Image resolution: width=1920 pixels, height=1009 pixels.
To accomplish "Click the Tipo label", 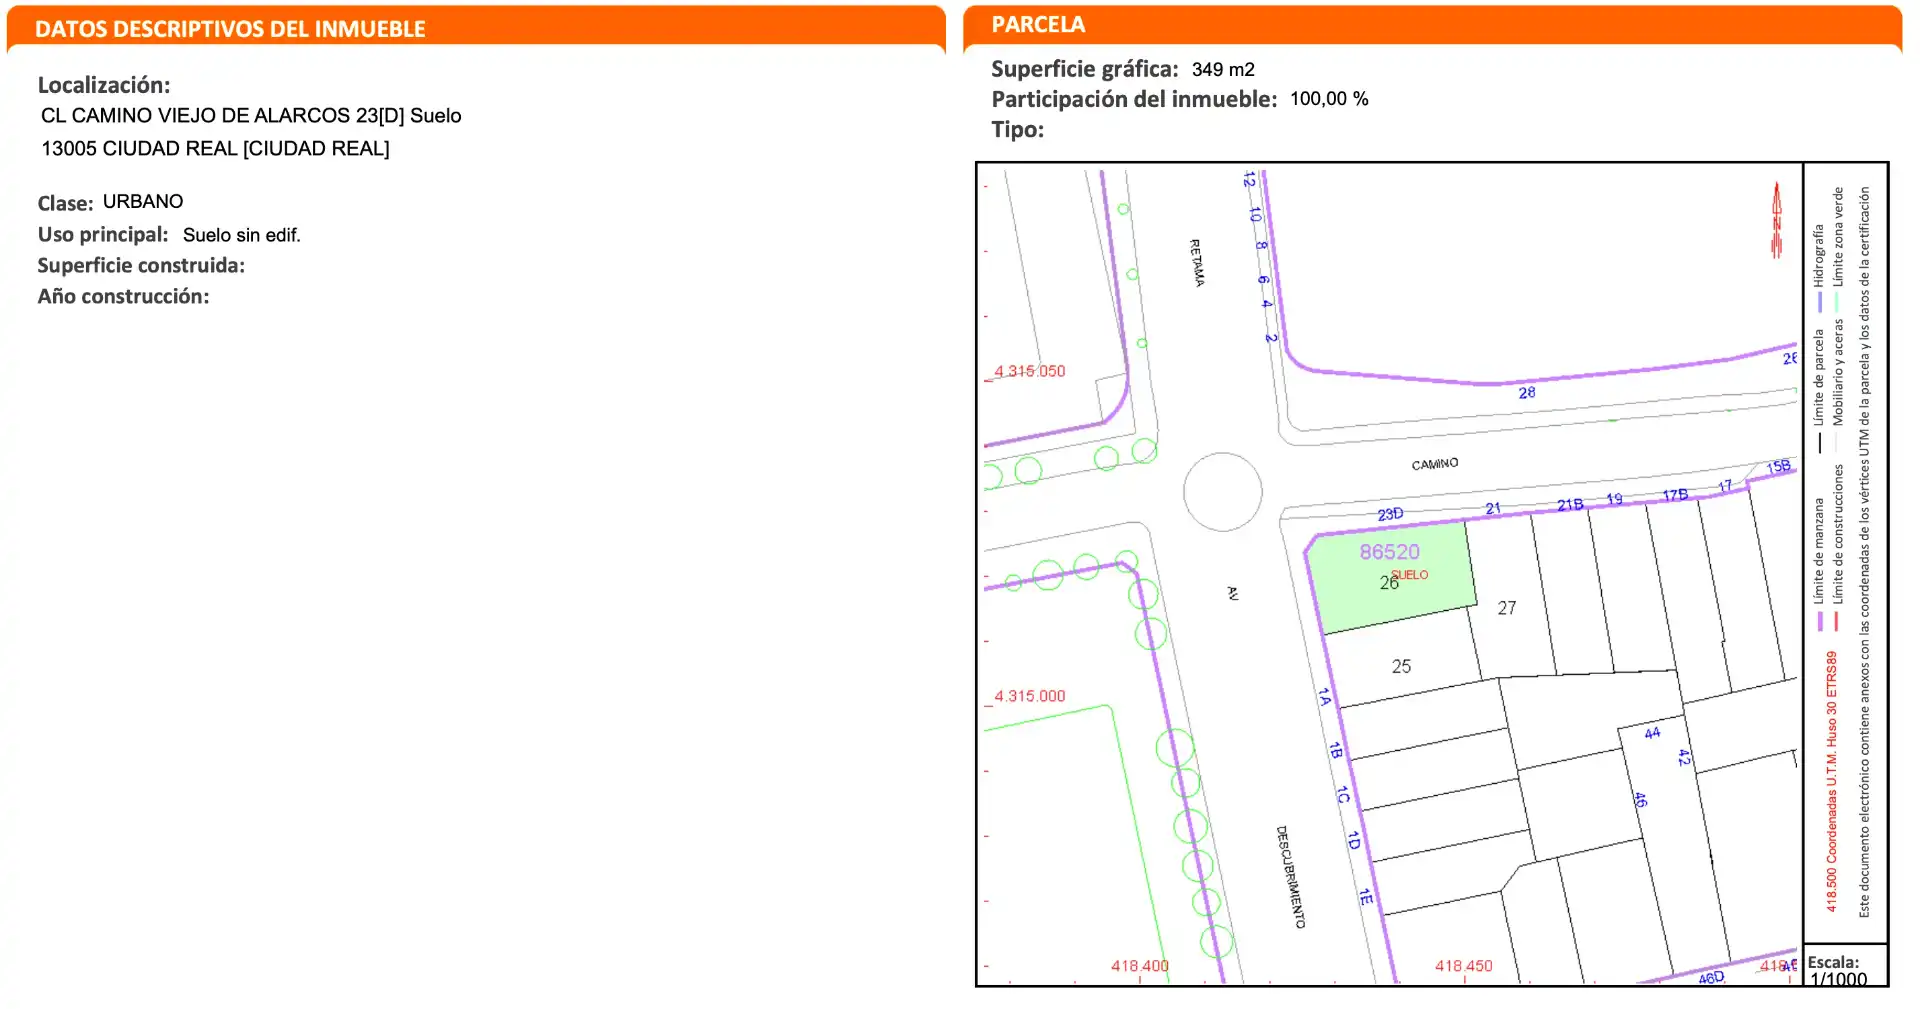I will (1017, 130).
